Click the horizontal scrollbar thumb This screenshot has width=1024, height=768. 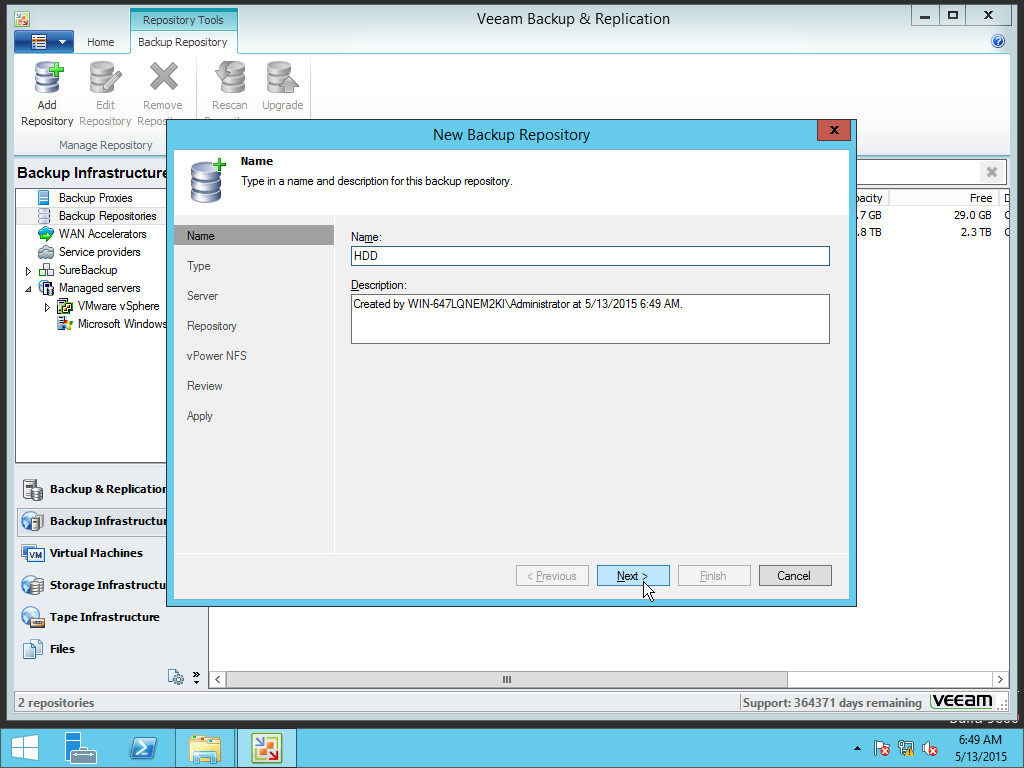click(506, 679)
